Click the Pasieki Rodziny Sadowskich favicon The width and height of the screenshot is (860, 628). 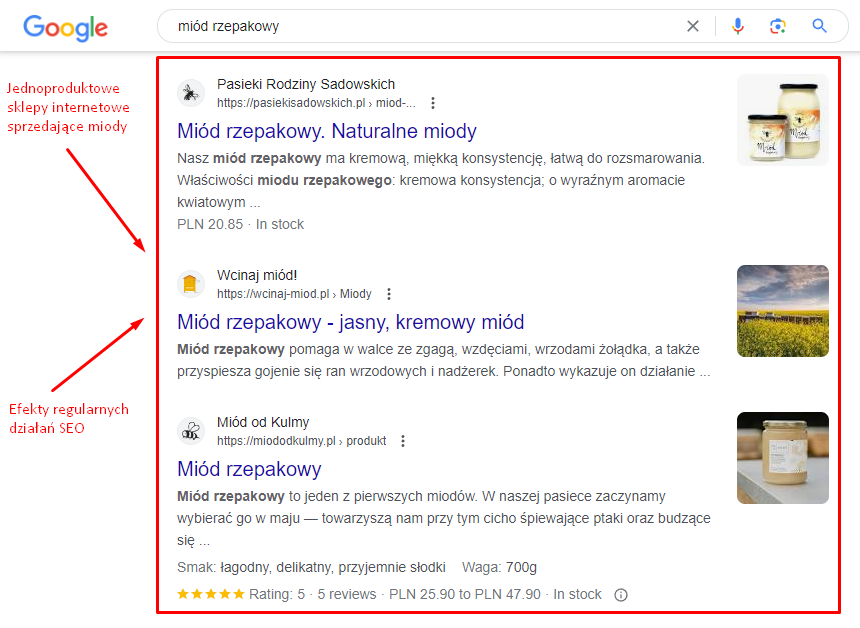190,93
